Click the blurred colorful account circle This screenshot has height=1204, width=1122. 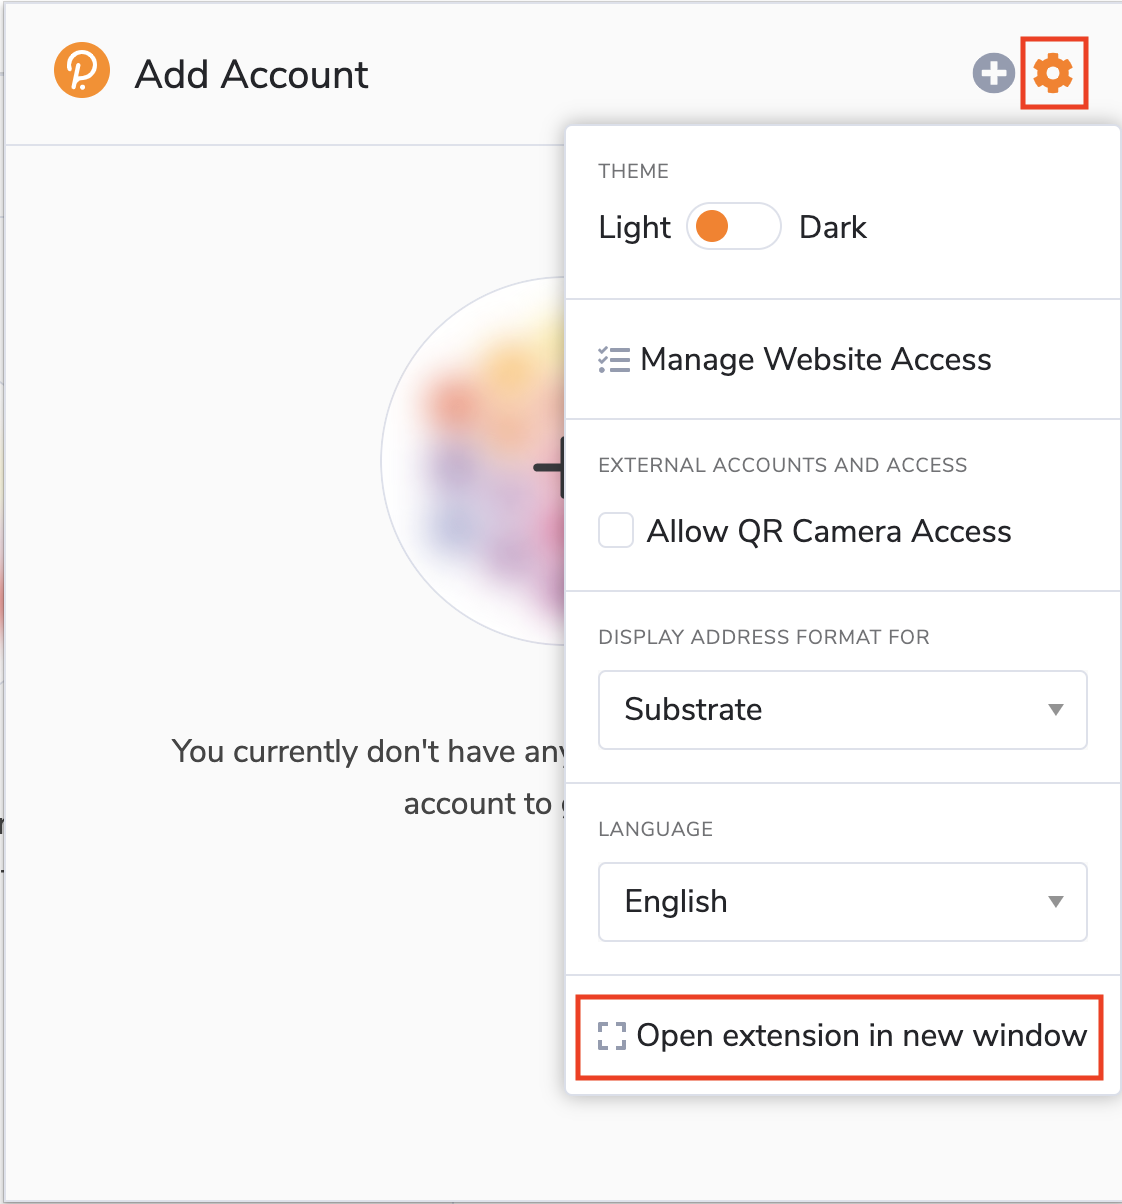tap(474, 461)
